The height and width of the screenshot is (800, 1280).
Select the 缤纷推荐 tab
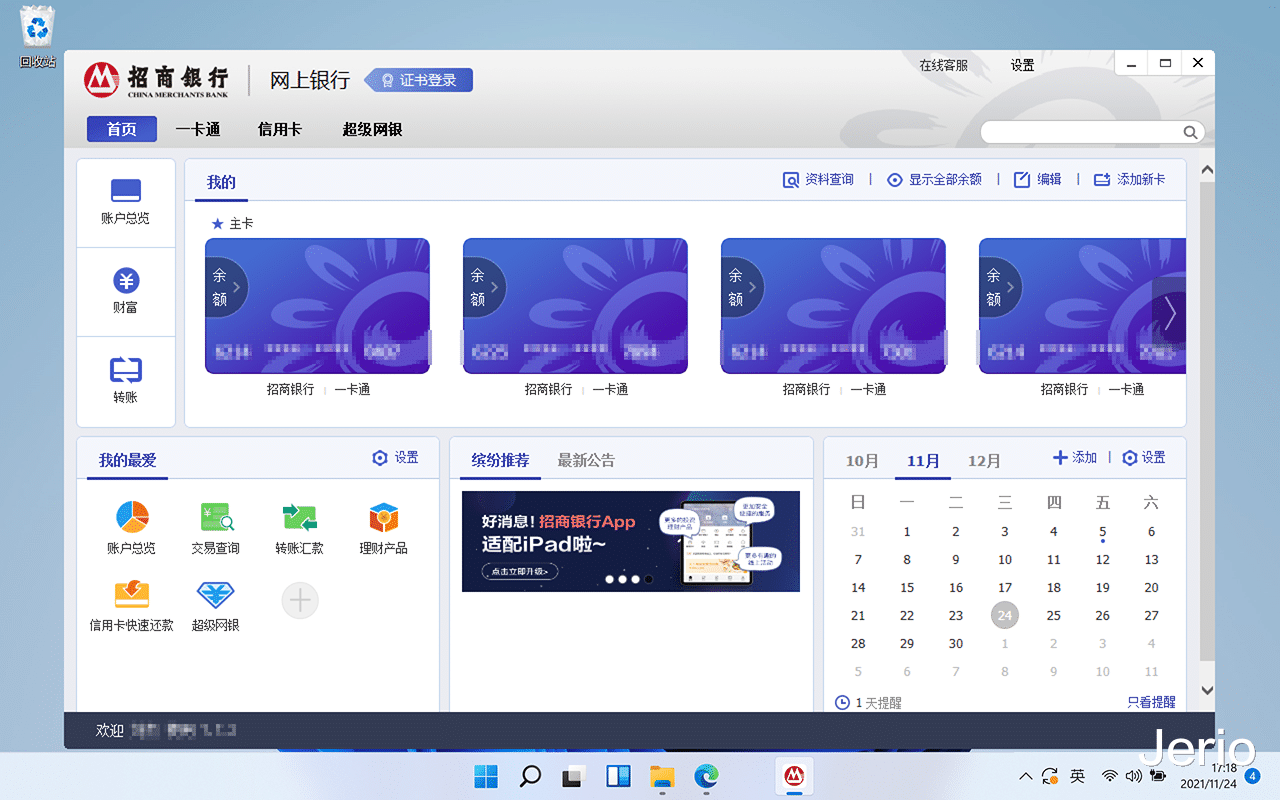(500, 460)
